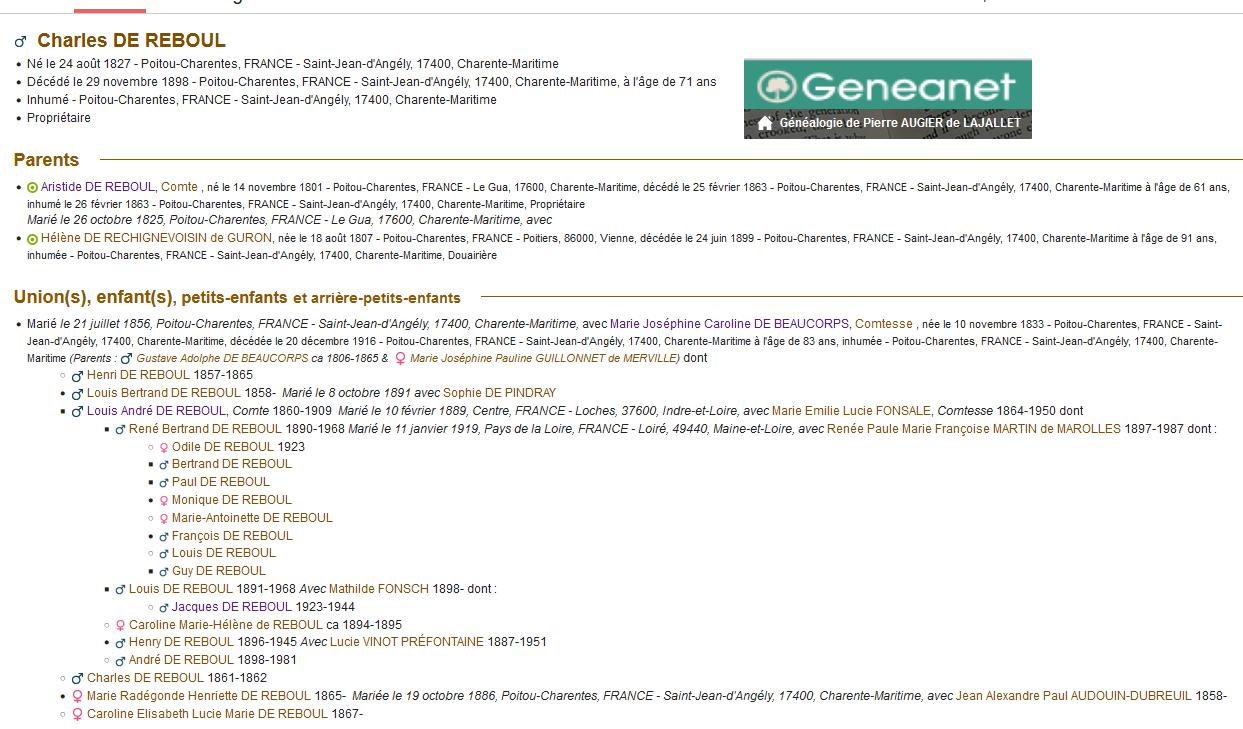Click the green tree icon beside Aristide DE REBOUL
1243x729 pixels.
pos(33,187)
